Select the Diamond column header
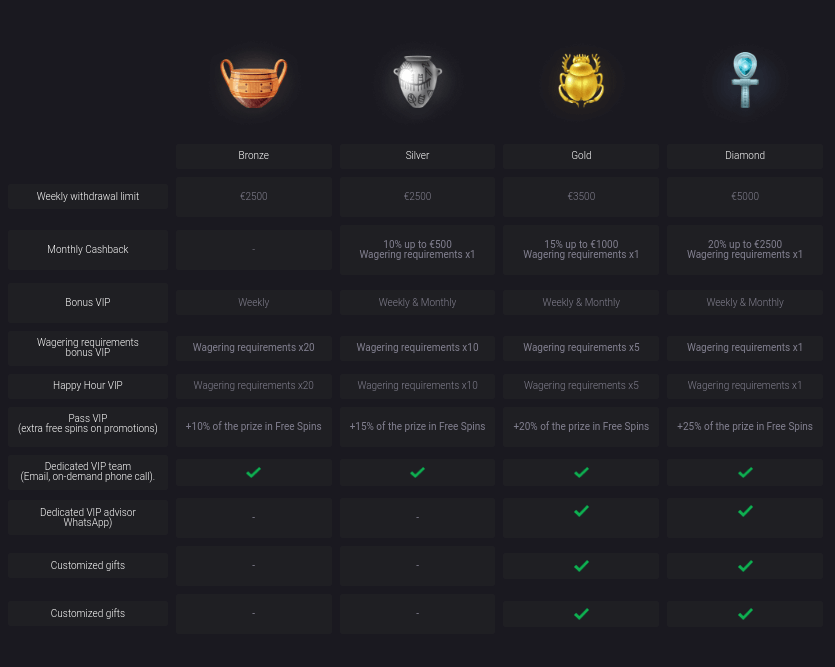The width and height of the screenshot is (835, 667). tap(745, 156)
